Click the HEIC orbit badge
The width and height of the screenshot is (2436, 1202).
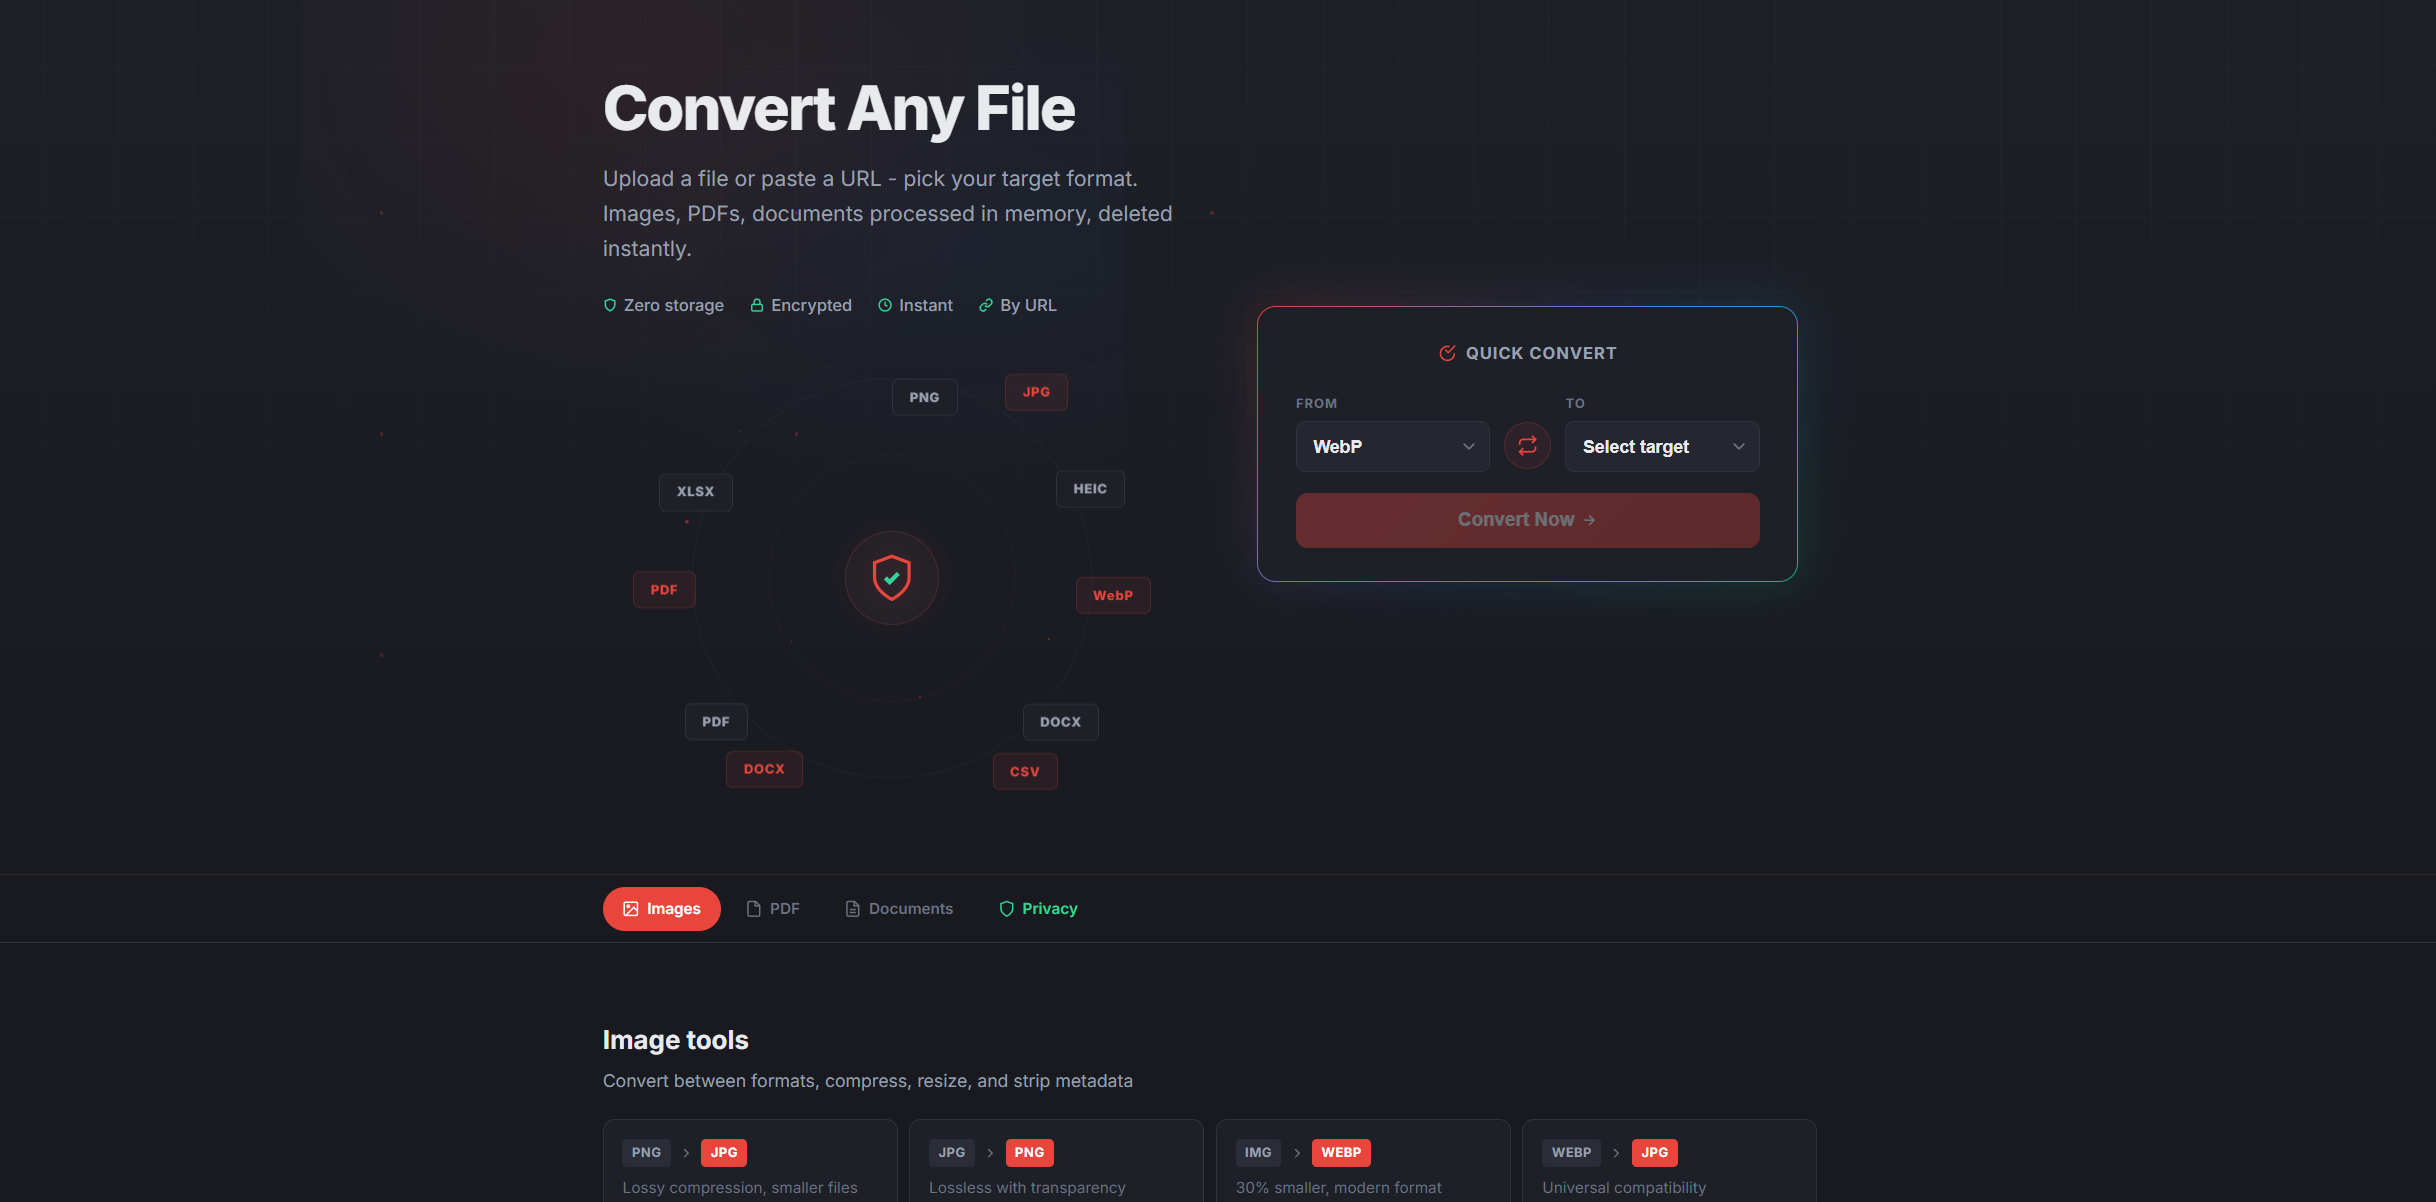click(x=1090, y=489)
